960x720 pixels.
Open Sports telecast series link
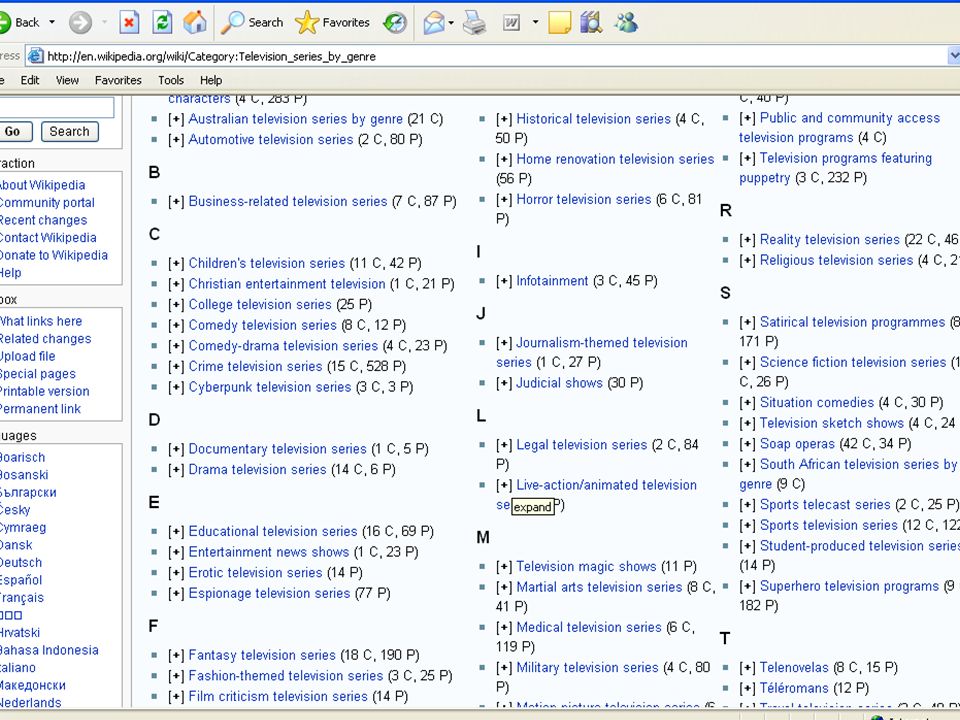[x=825, y=505]
